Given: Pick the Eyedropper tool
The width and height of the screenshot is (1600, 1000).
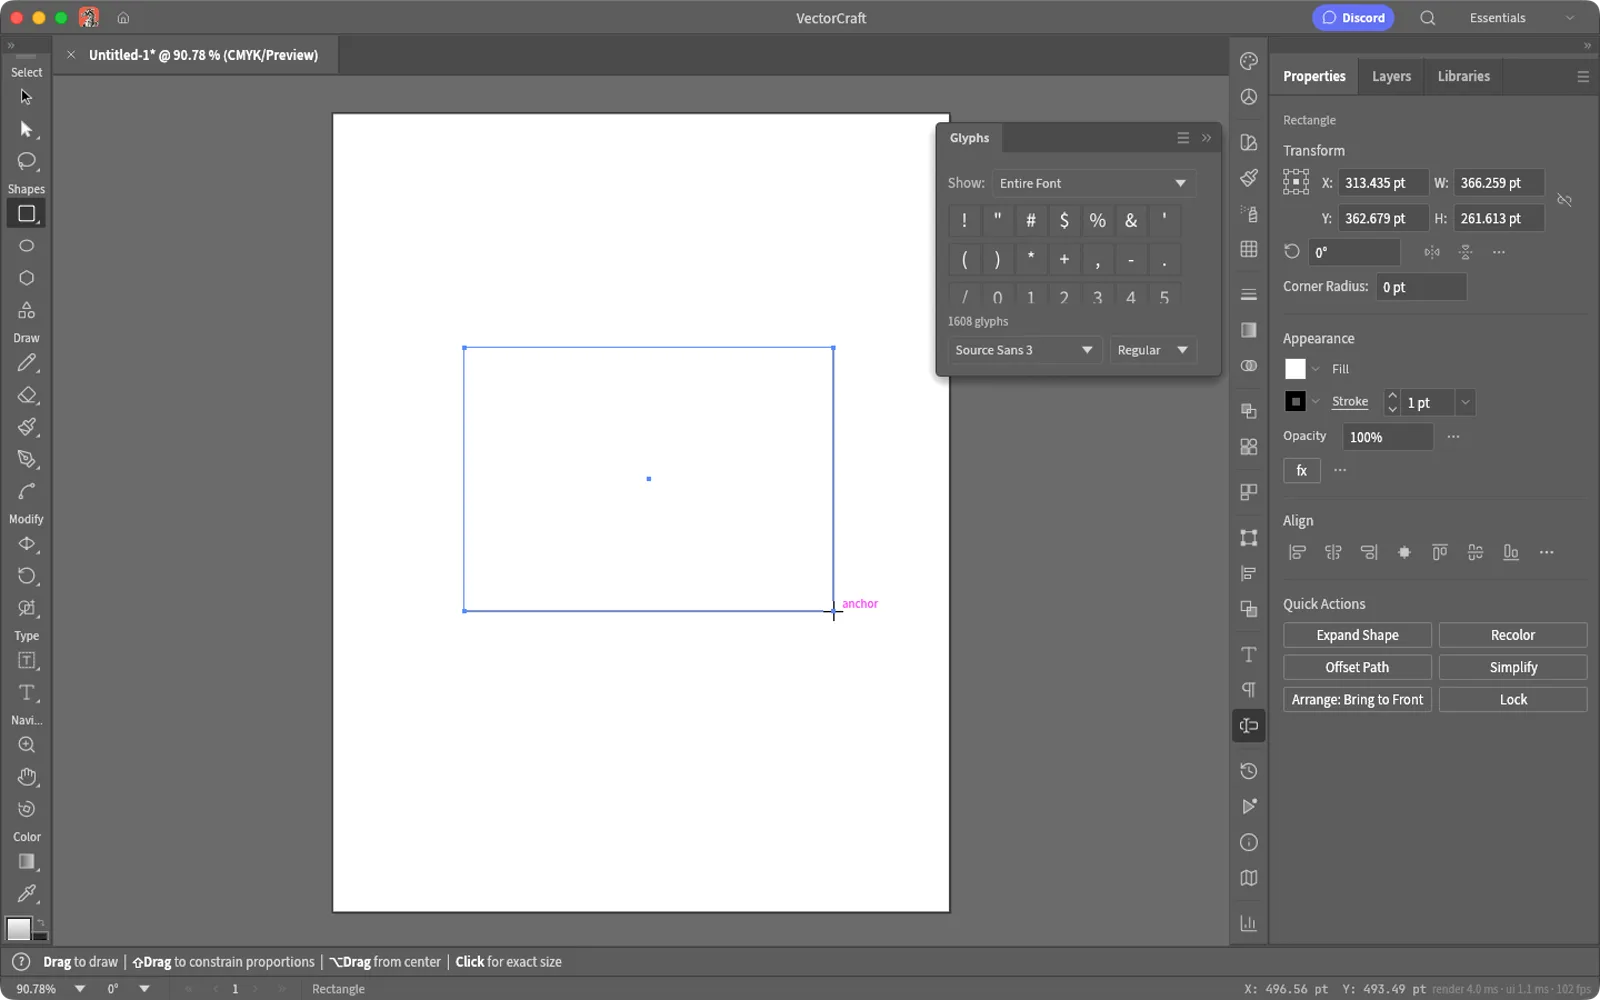Looking at the screenshot, I should (26, 894).
